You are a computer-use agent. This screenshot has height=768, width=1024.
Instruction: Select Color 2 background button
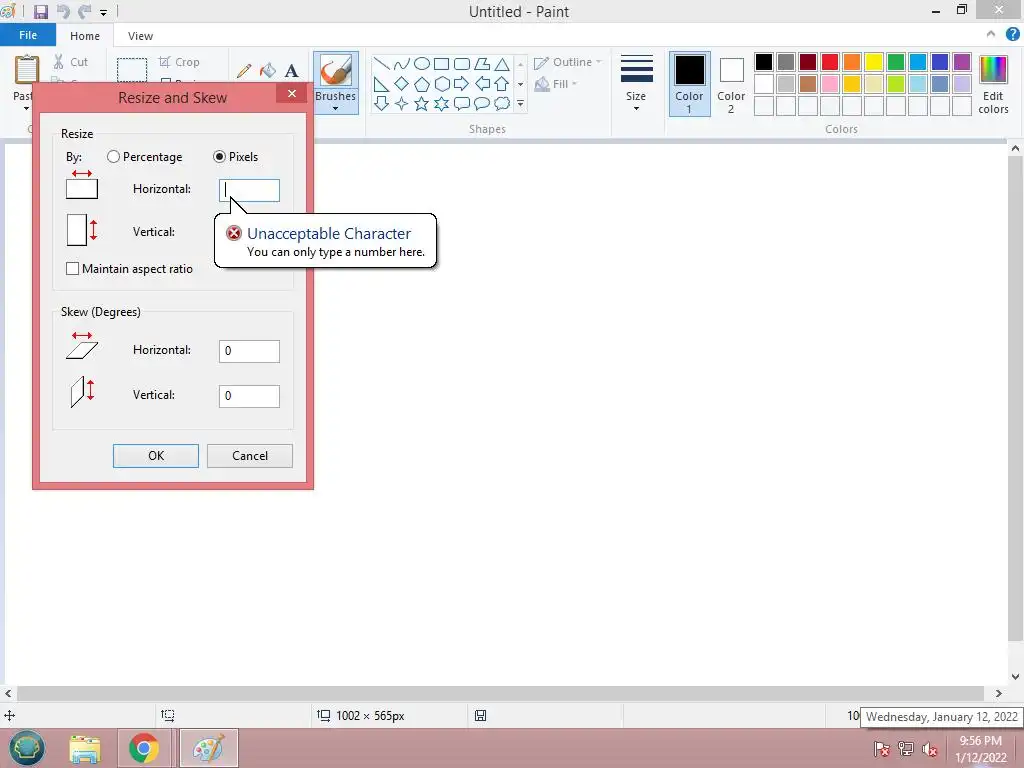tap(731, 84)
